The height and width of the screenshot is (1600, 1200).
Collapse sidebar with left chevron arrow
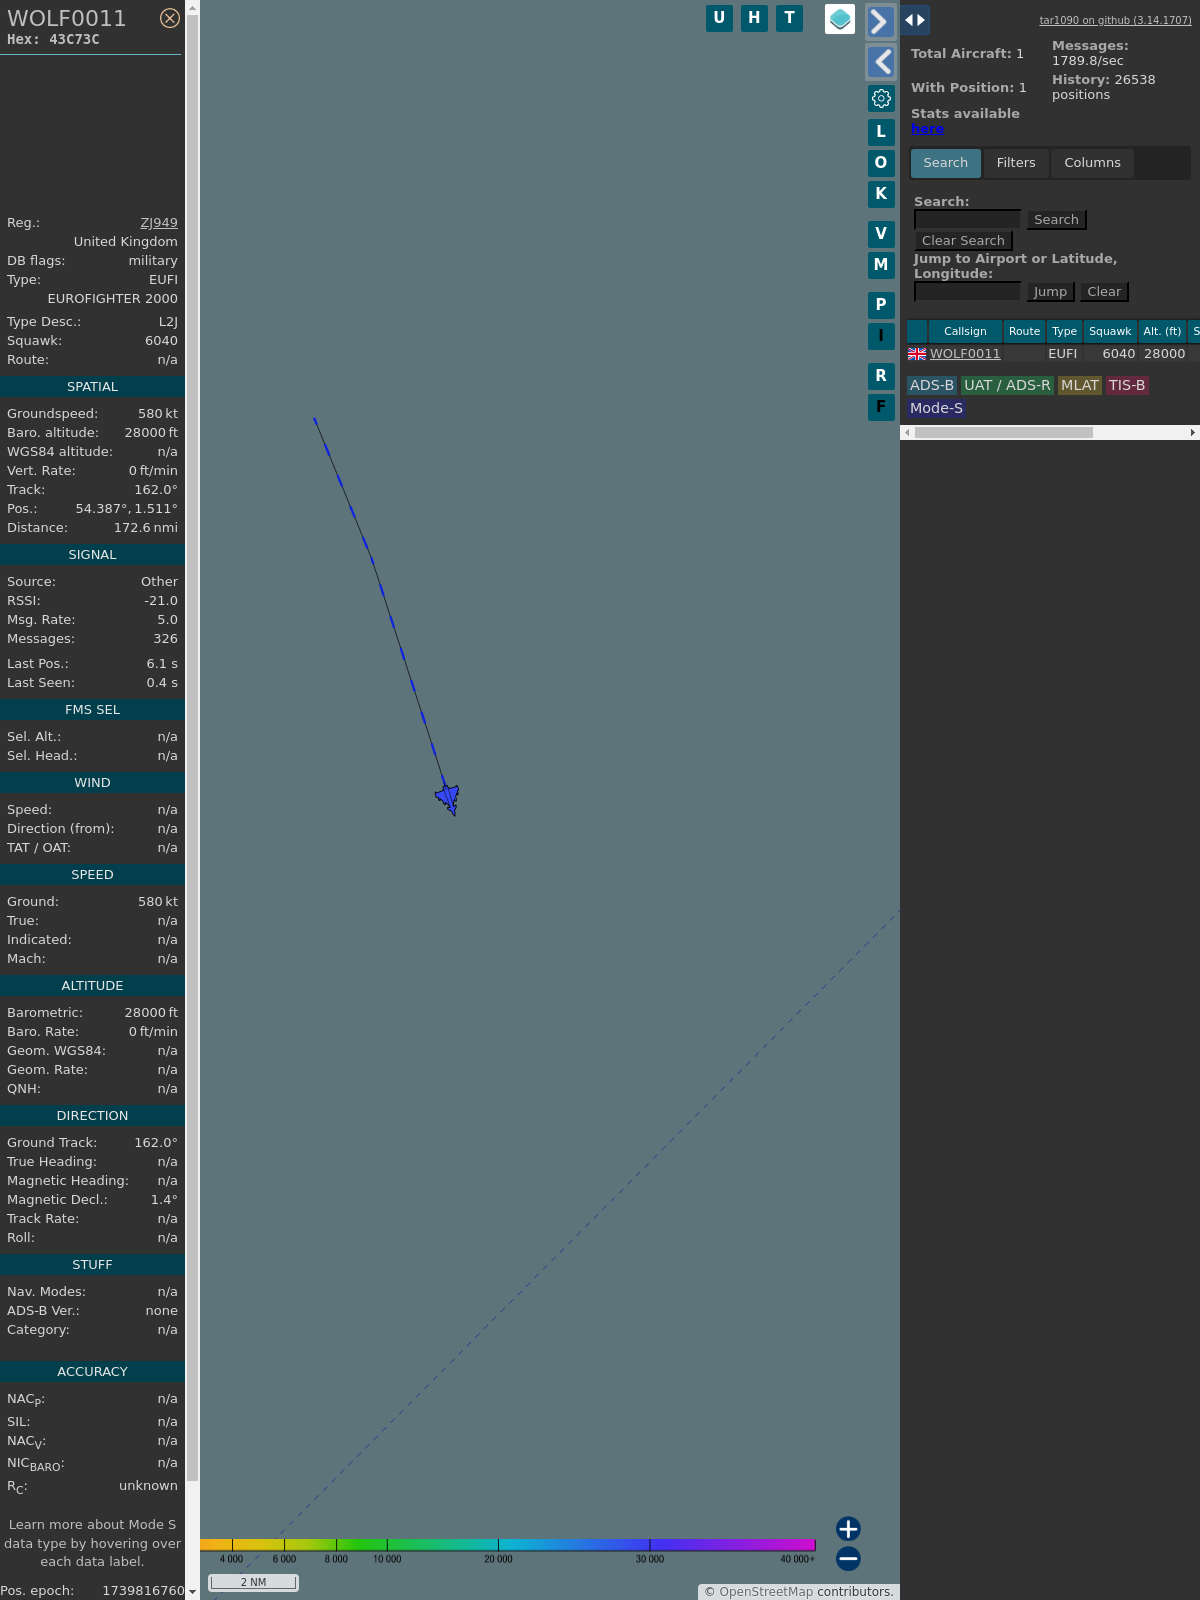coord(880,62)
